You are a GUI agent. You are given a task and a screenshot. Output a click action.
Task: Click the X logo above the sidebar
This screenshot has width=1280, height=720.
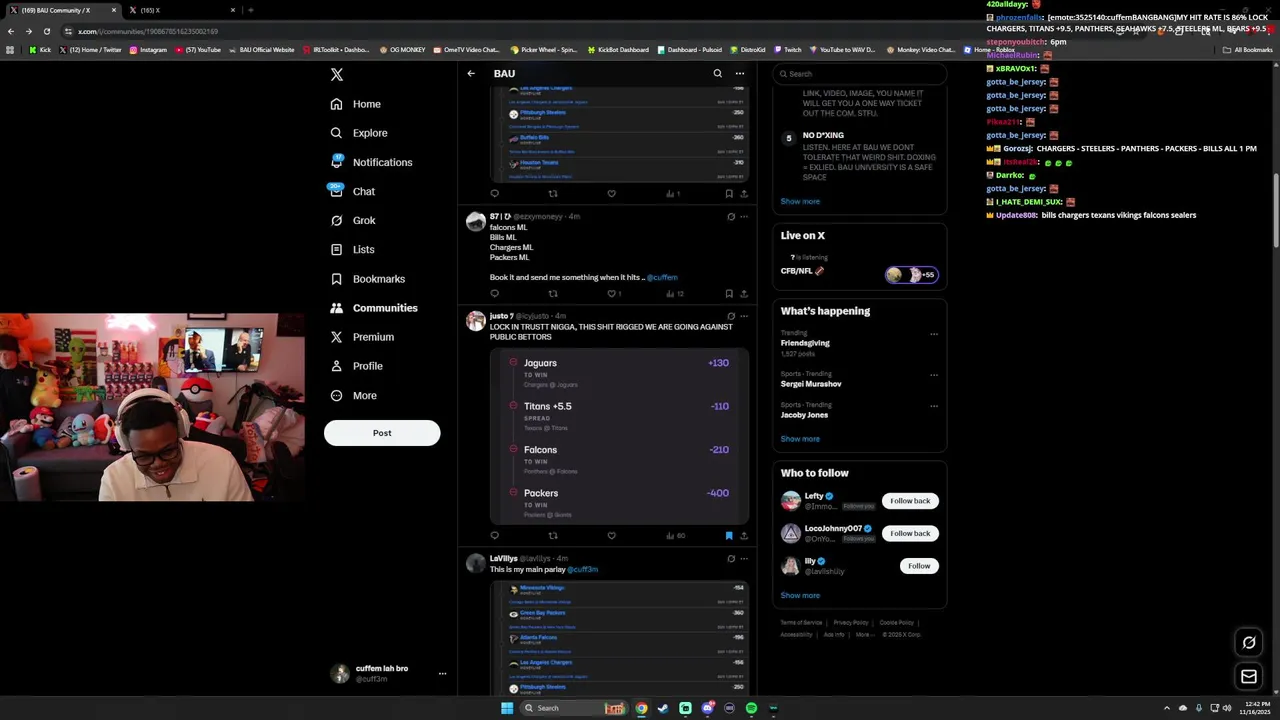[337, 74]
